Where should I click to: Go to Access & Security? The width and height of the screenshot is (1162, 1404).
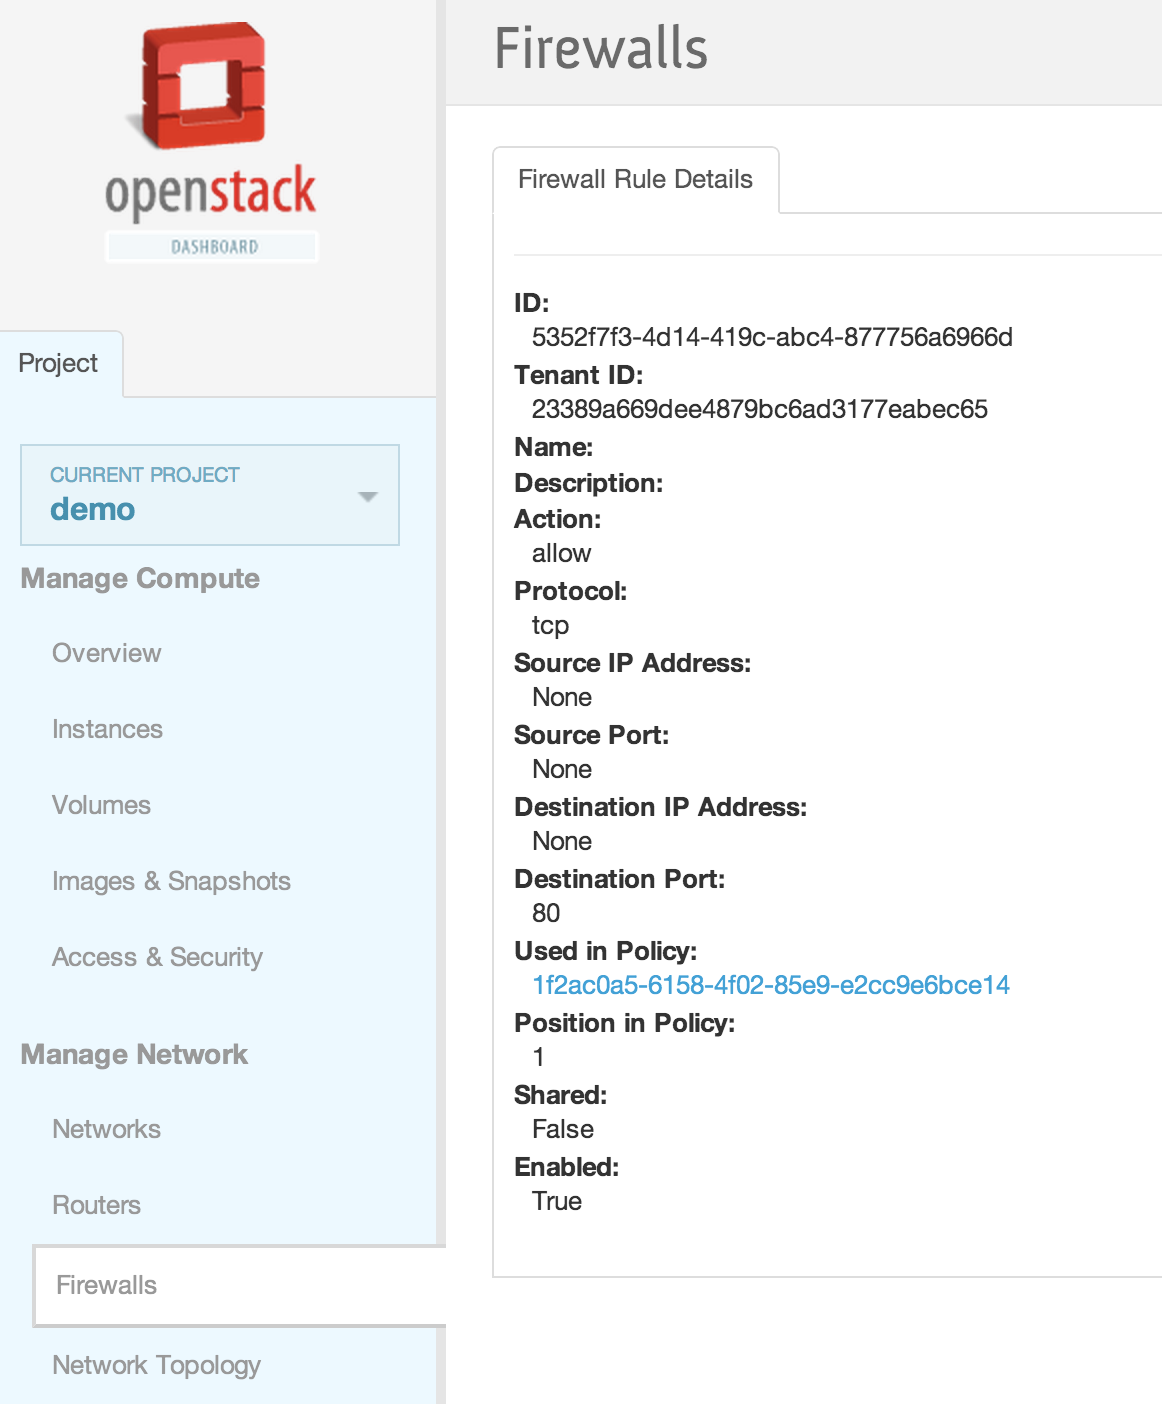157,957
